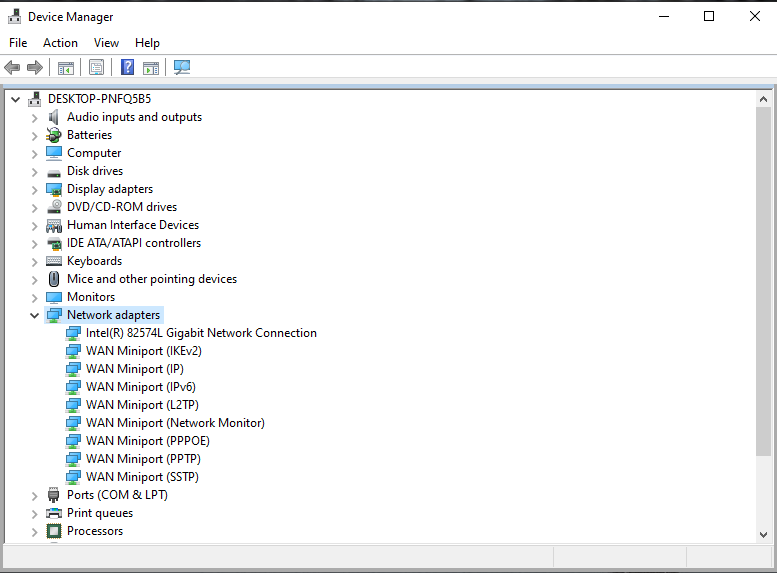Expand the Disk drives category chevron

pos(34,172)
